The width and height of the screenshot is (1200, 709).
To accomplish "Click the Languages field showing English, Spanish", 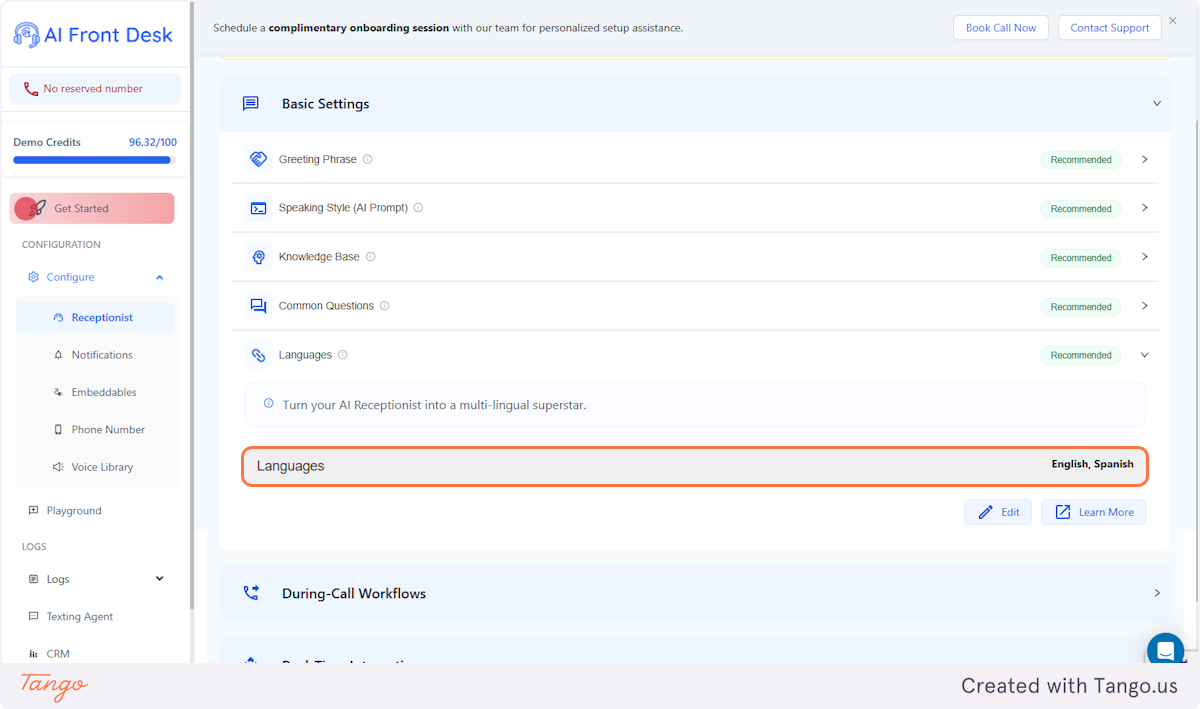I will [x=695, y=466].
